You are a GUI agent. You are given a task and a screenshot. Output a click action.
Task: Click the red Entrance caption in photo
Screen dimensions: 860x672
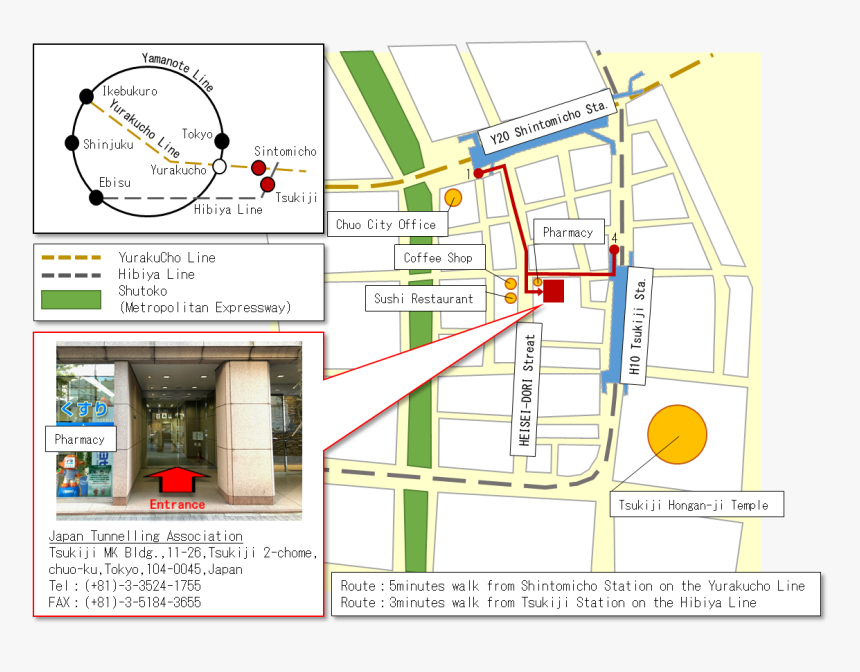click(x=177, y=504)
